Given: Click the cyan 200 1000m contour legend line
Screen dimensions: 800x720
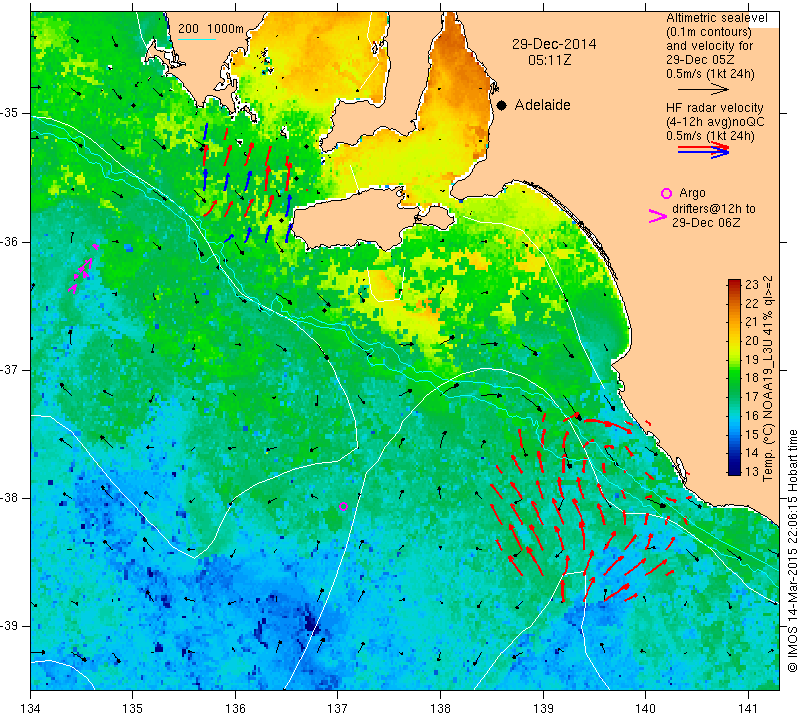Looking at the screenshot, I should [197, 39].
